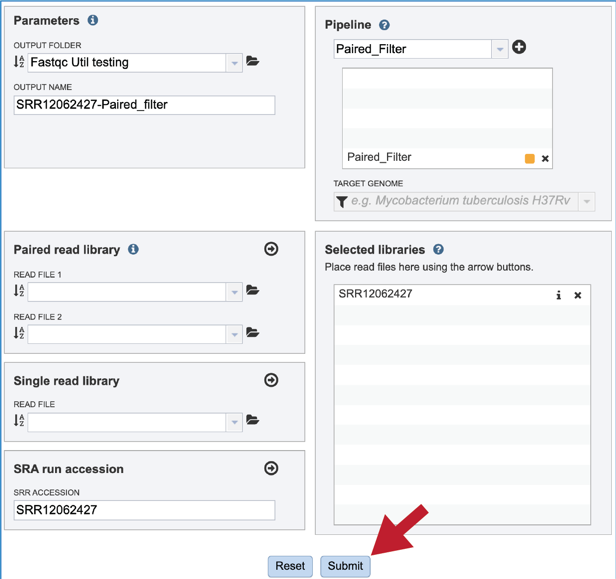Toggle sort order for Read File 2

coord(19,333)
